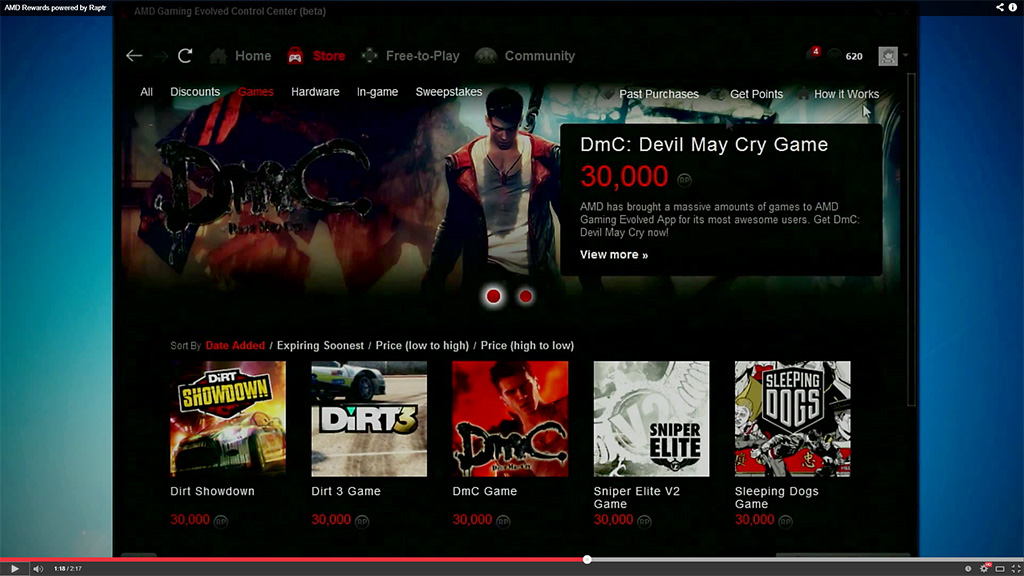Open the video quality settings gear
Viewport: 1024px width, 576px height.
pos(984,568)
